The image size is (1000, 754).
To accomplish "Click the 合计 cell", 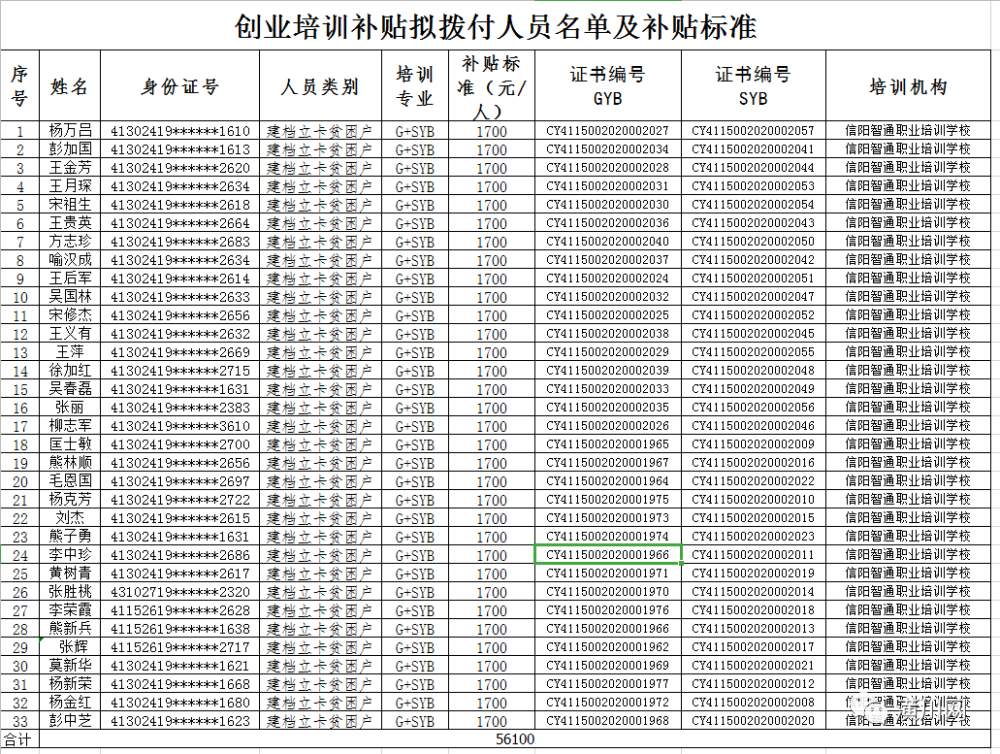I will tap(18, 740).
